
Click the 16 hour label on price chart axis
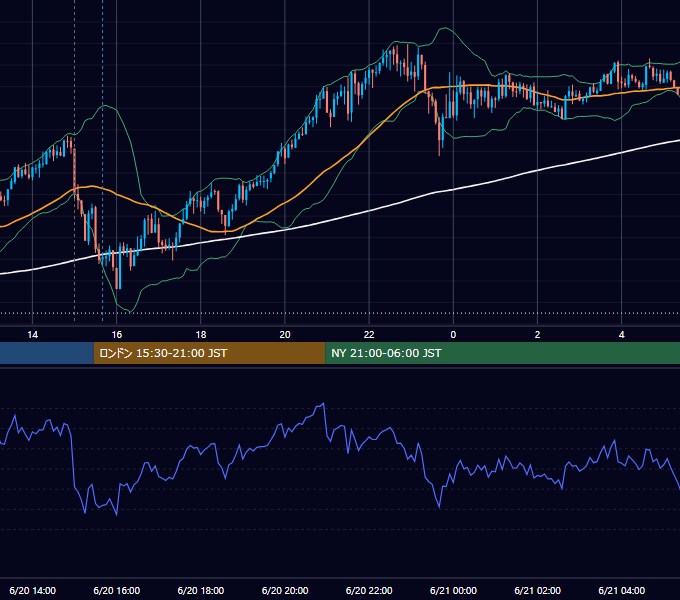pyautogui.click(x=117, y=335)
